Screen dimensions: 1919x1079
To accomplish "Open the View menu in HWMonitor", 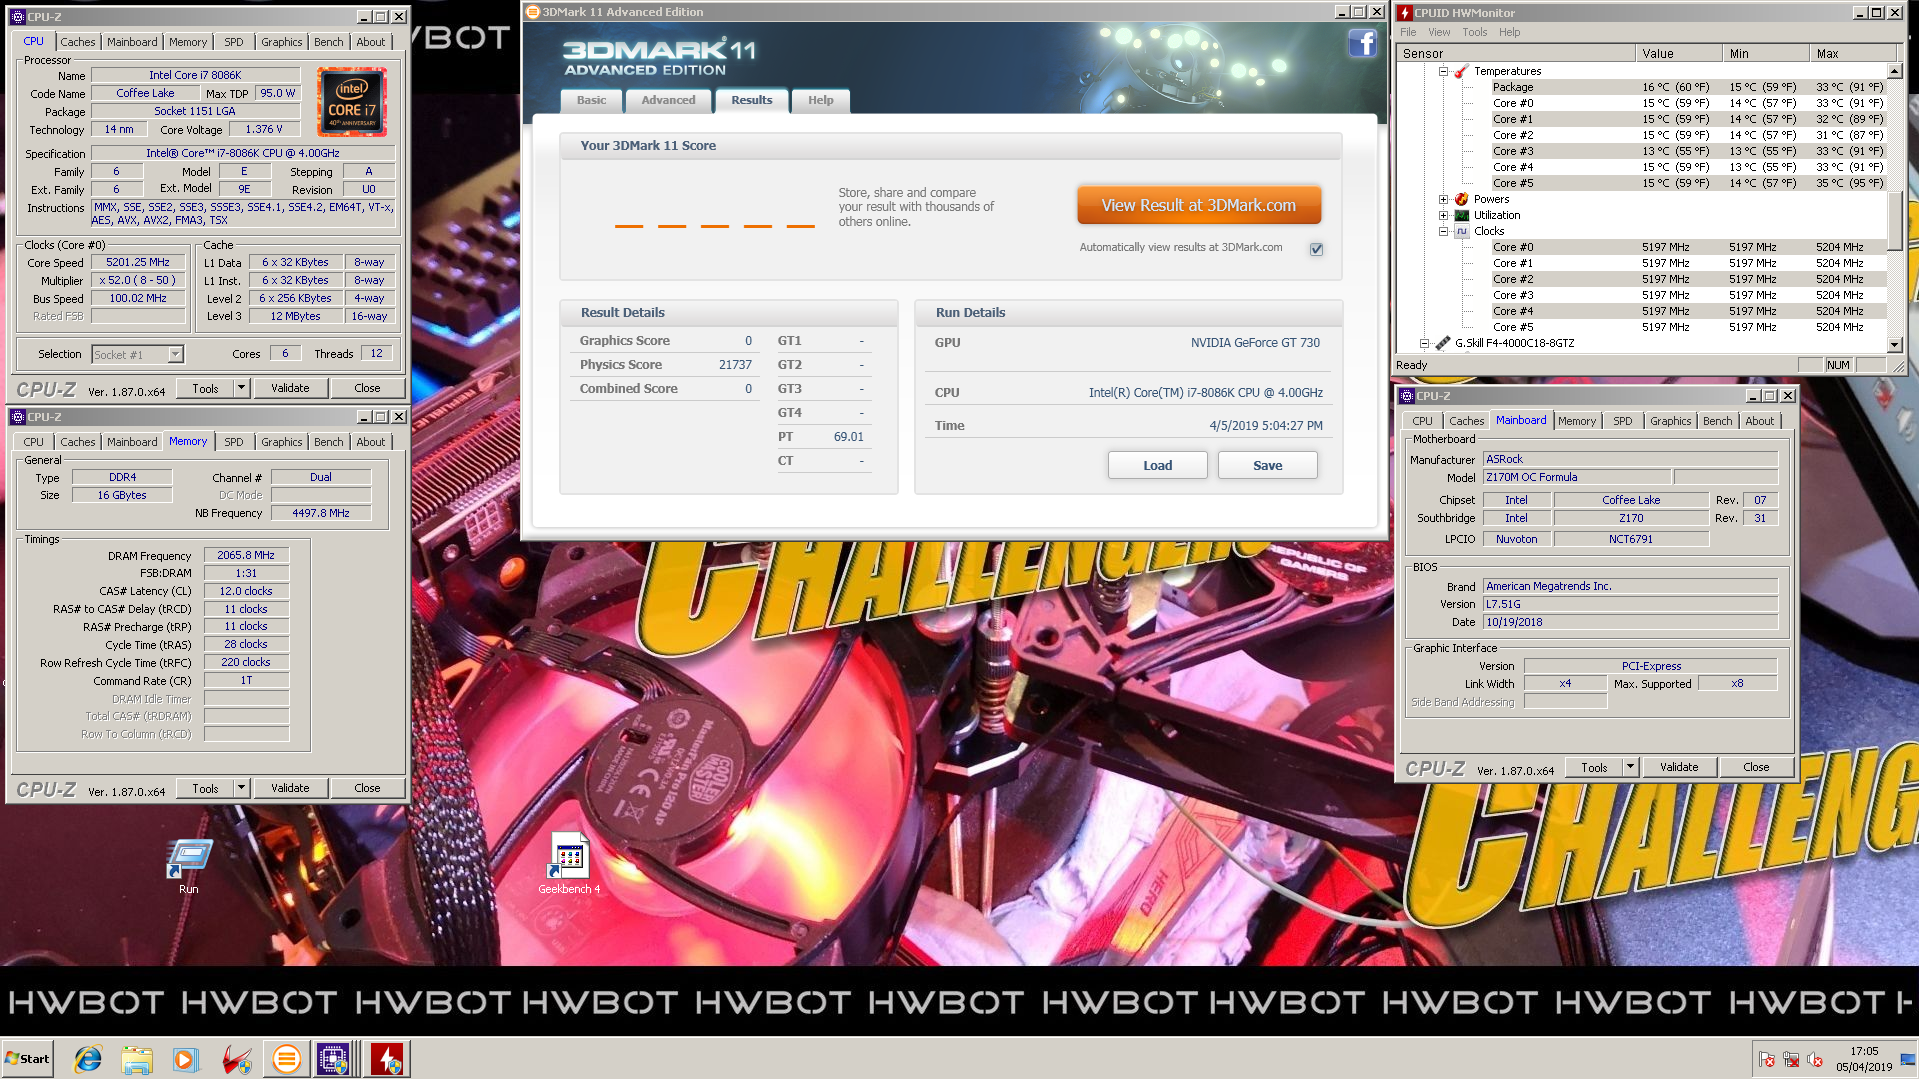I will [x=1439, y=32].
